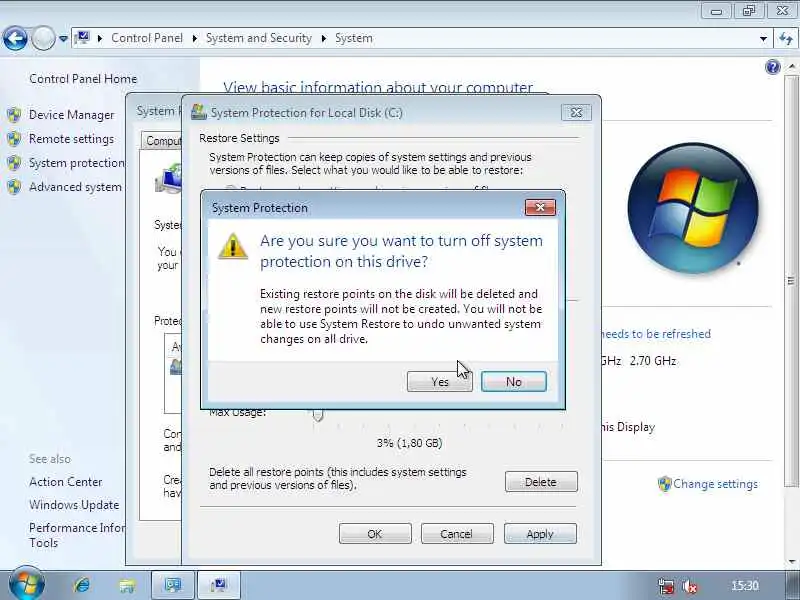Open Action Center link

point(66,482)
